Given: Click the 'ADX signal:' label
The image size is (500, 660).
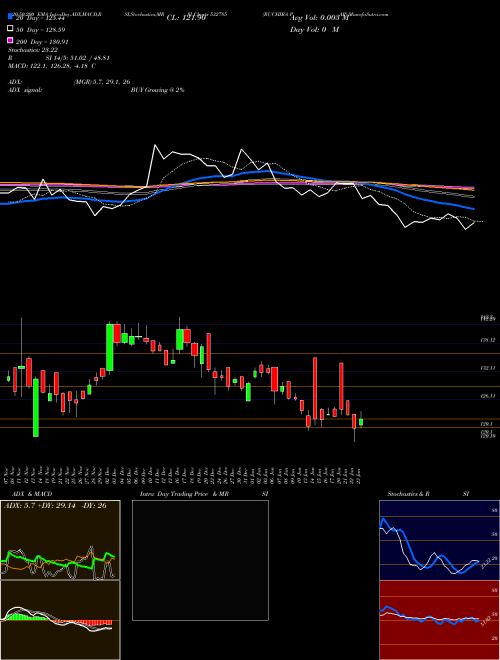Looking at the screenshot, I should pos(25,90).
